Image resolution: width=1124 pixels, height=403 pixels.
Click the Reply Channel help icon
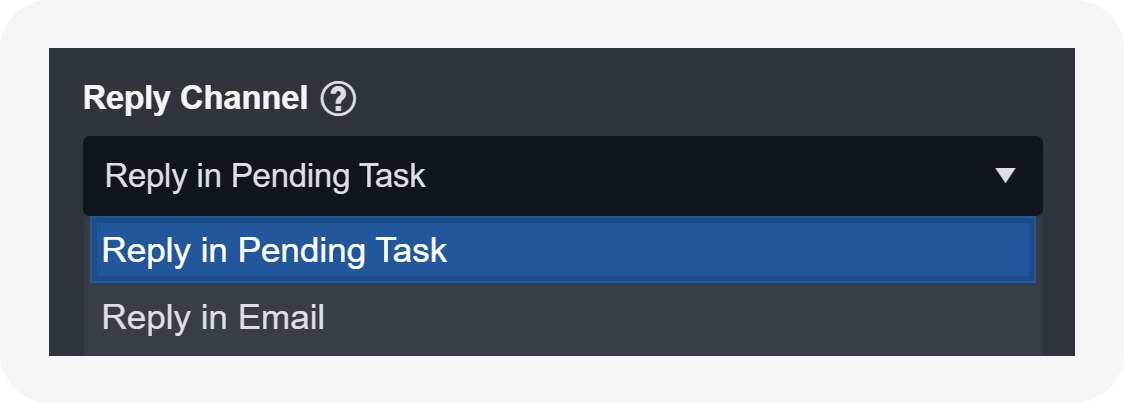(338, 99)
